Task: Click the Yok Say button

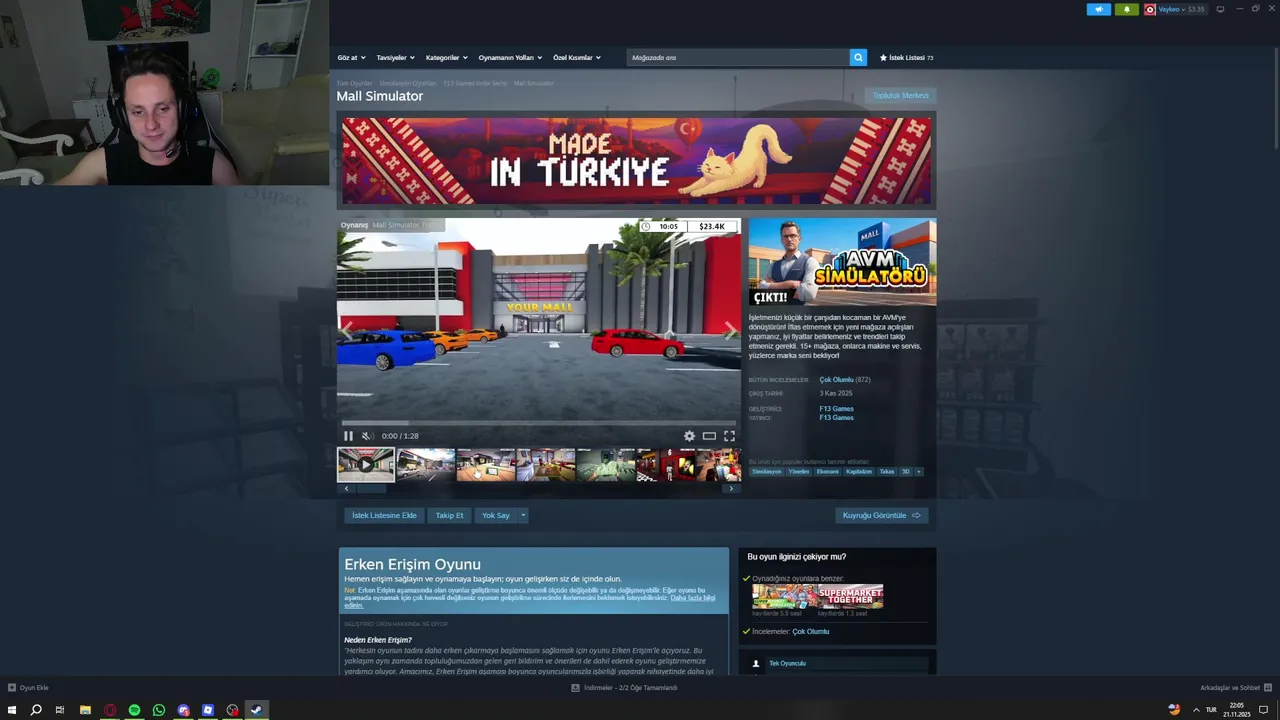Action: pos(496,516)
